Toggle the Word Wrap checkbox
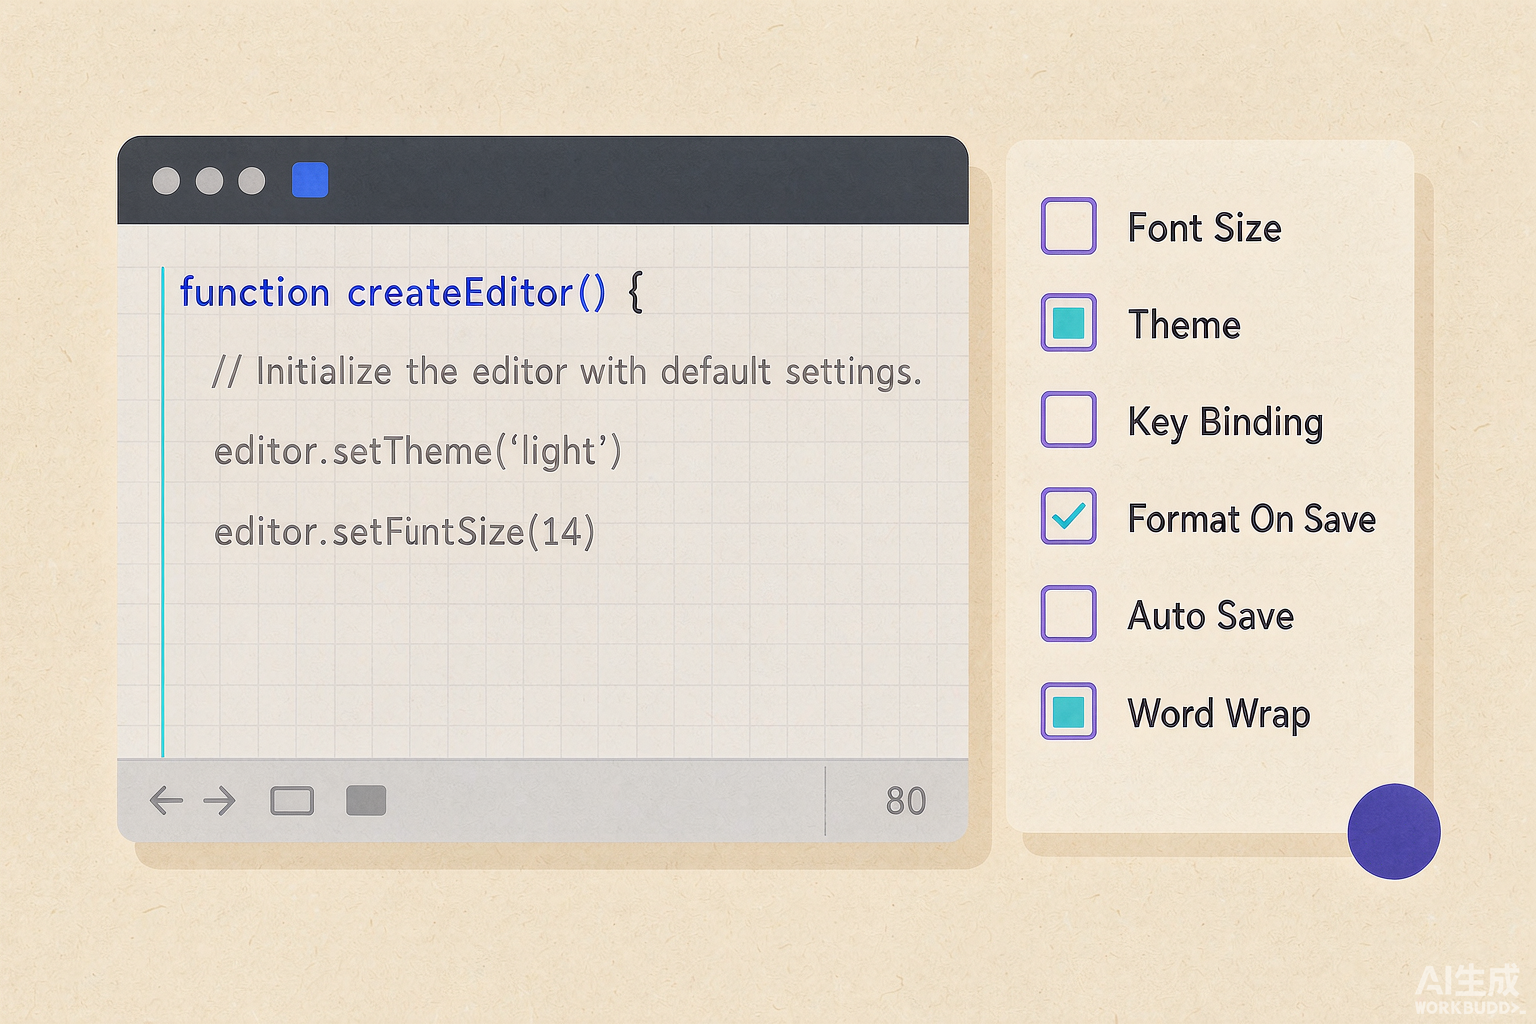Image resolution: width=1536 pixels, height=1024 pixels. [1069, 711]
